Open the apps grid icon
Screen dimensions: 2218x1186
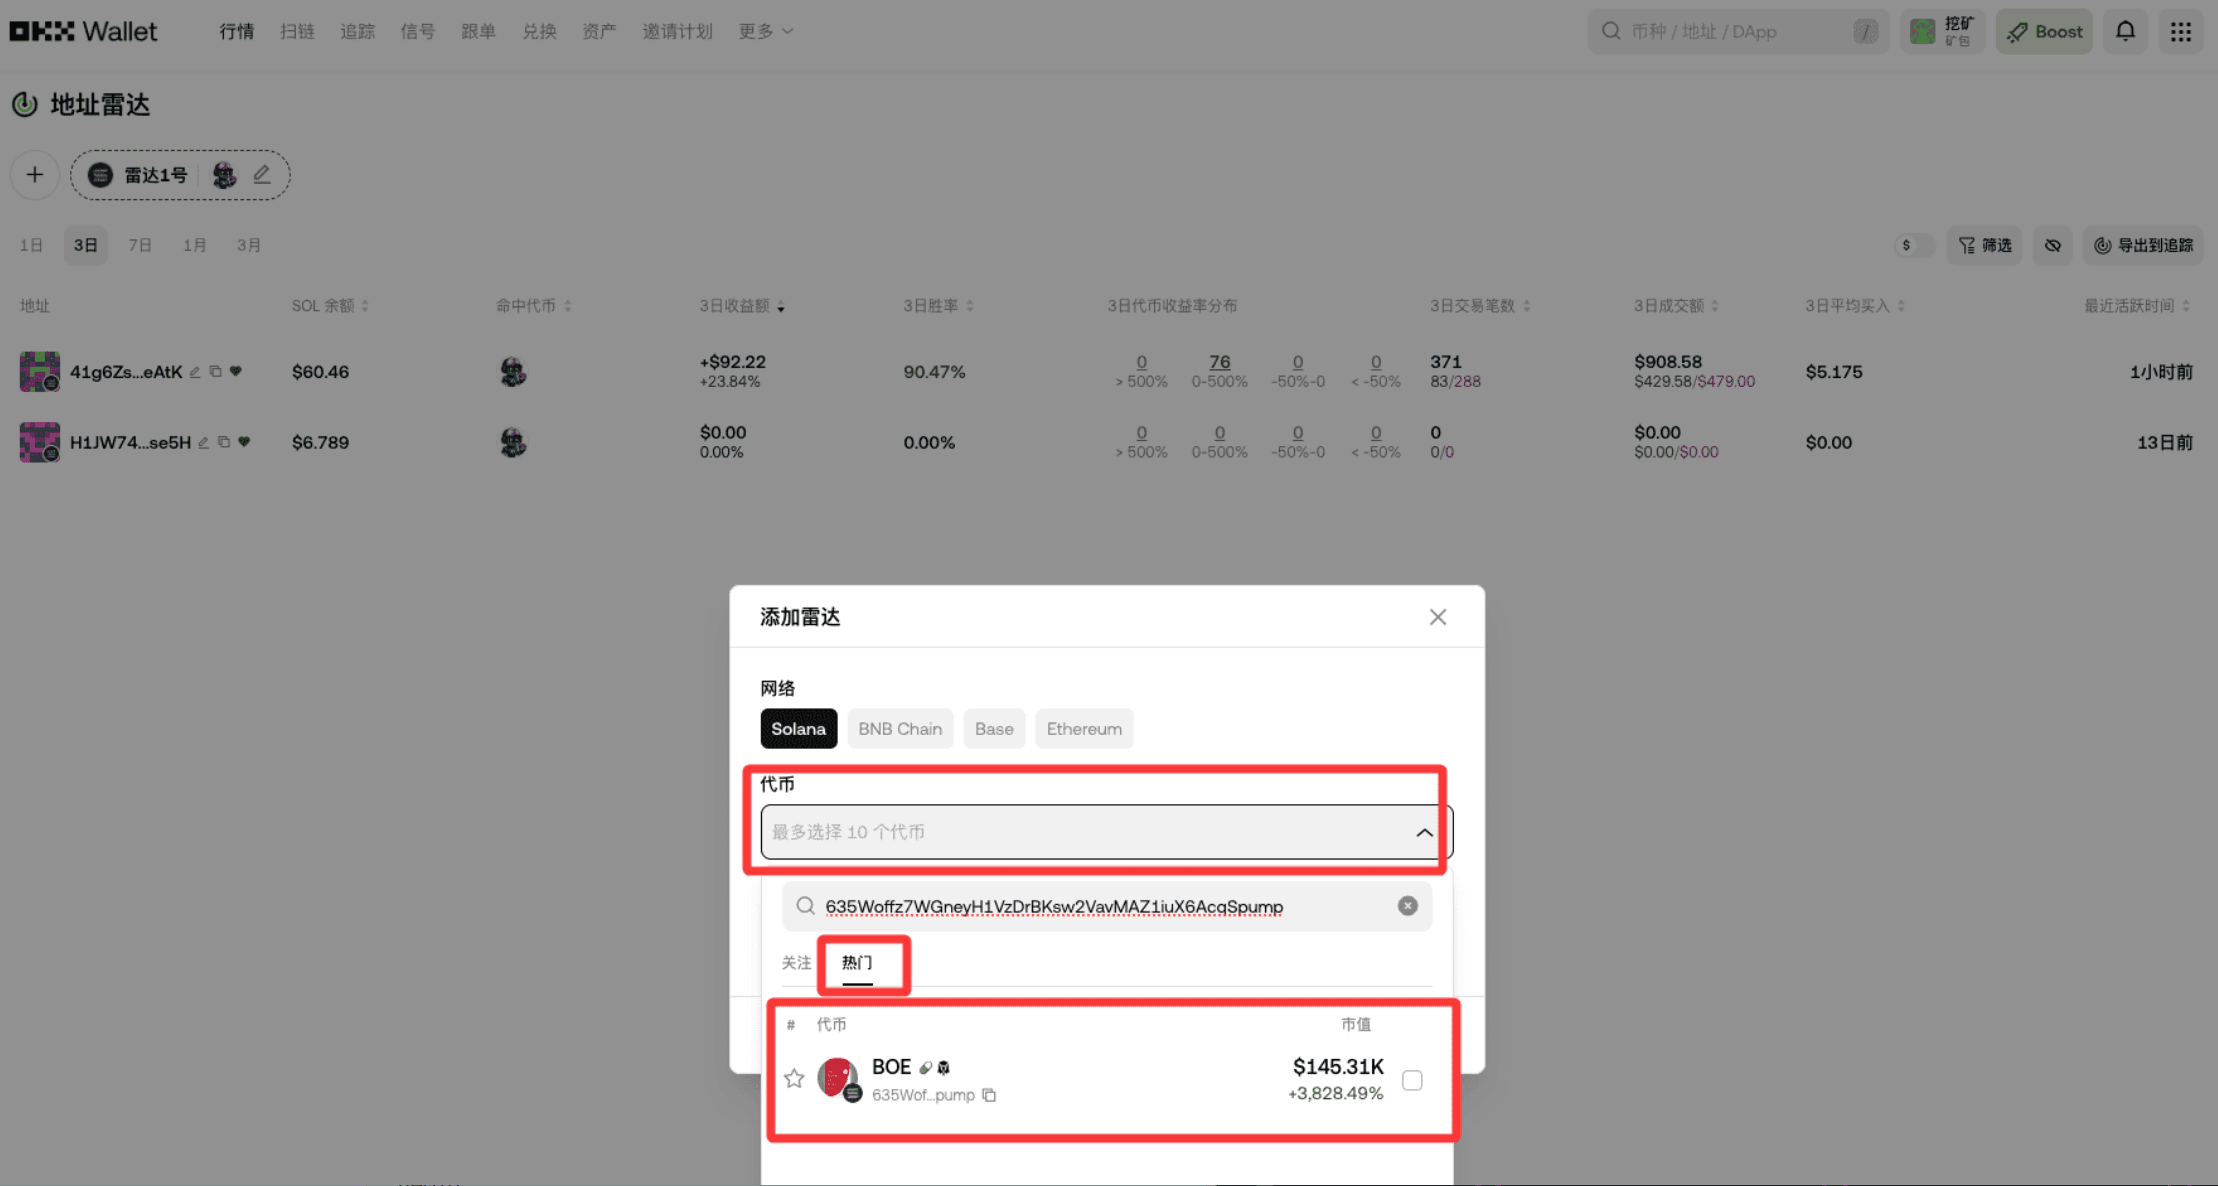(x=2181, y=31)
